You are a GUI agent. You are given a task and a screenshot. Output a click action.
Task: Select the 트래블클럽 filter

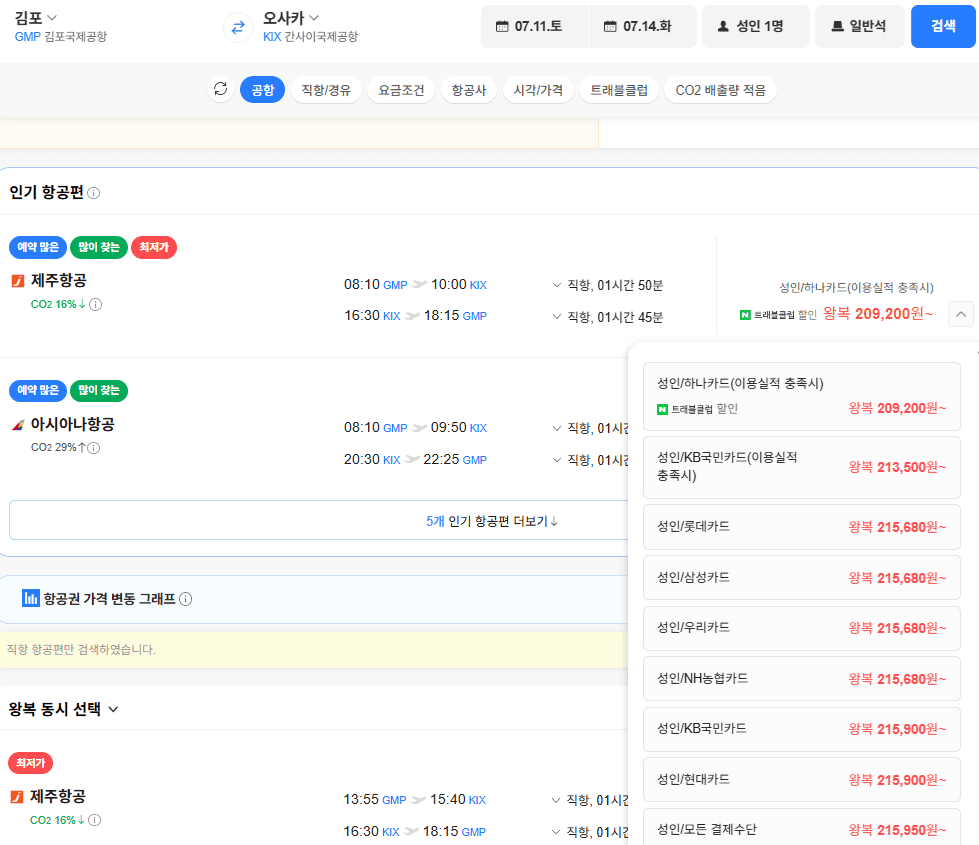pyautogui.click(x=619, y=90)
